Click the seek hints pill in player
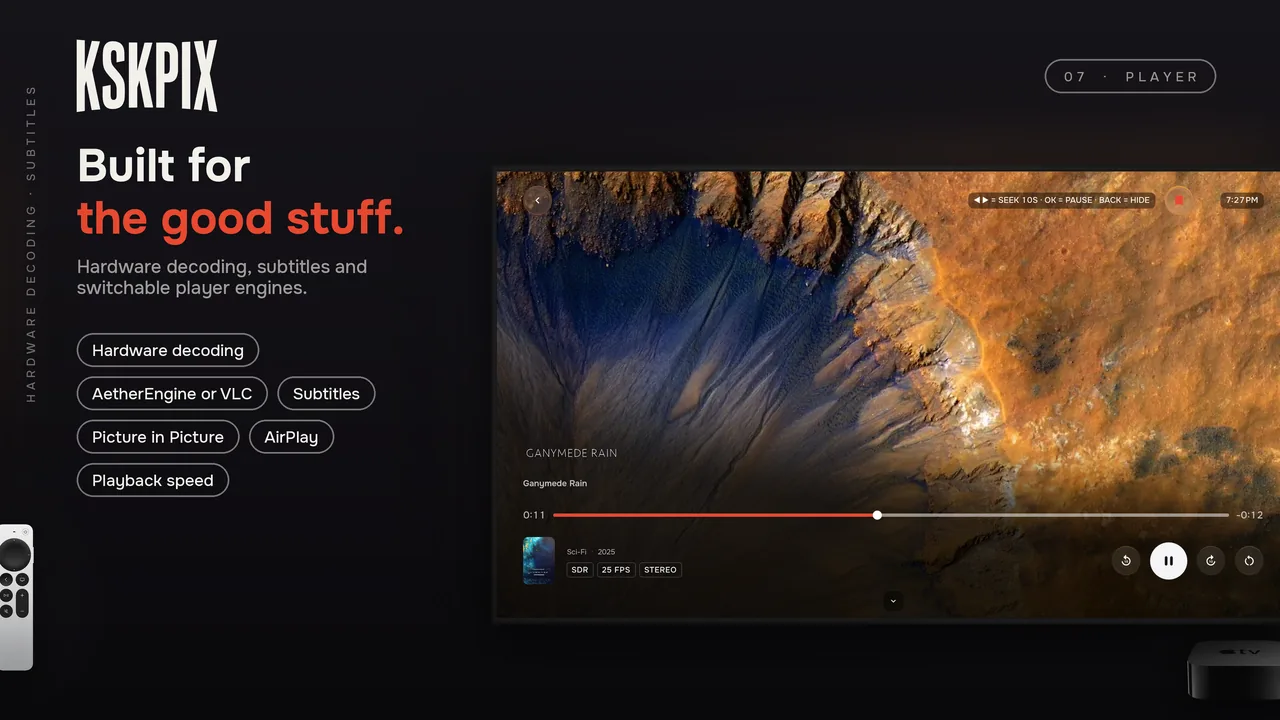 click(1061, 200)
